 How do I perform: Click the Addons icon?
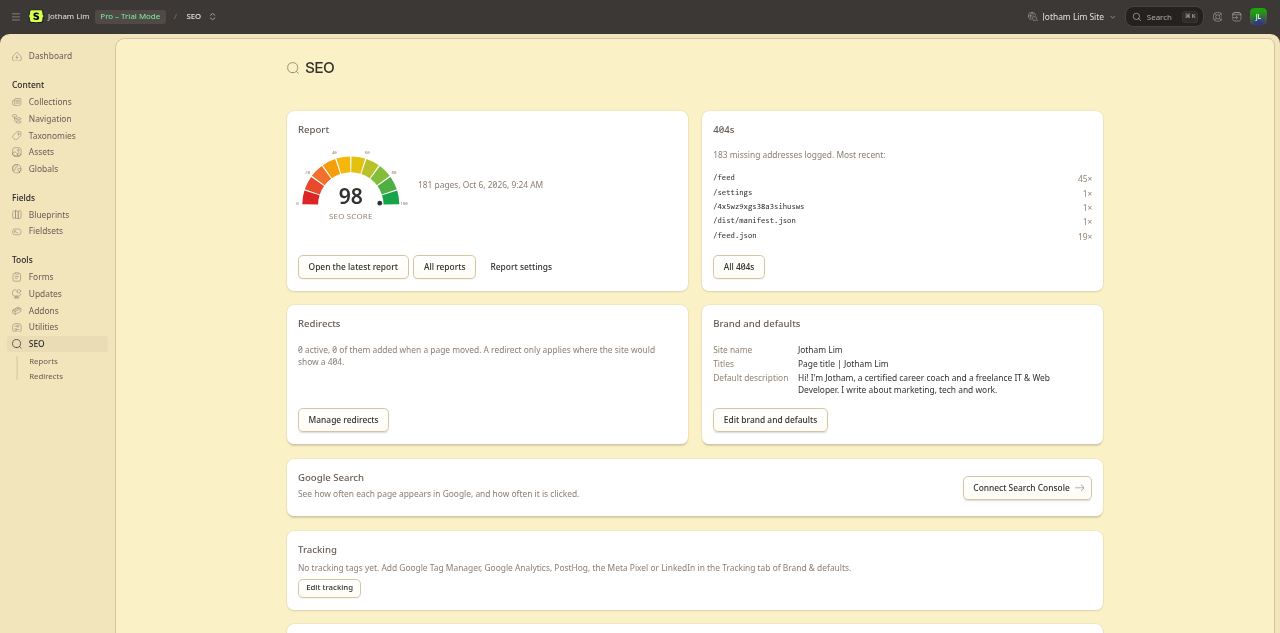pos(17,311)
